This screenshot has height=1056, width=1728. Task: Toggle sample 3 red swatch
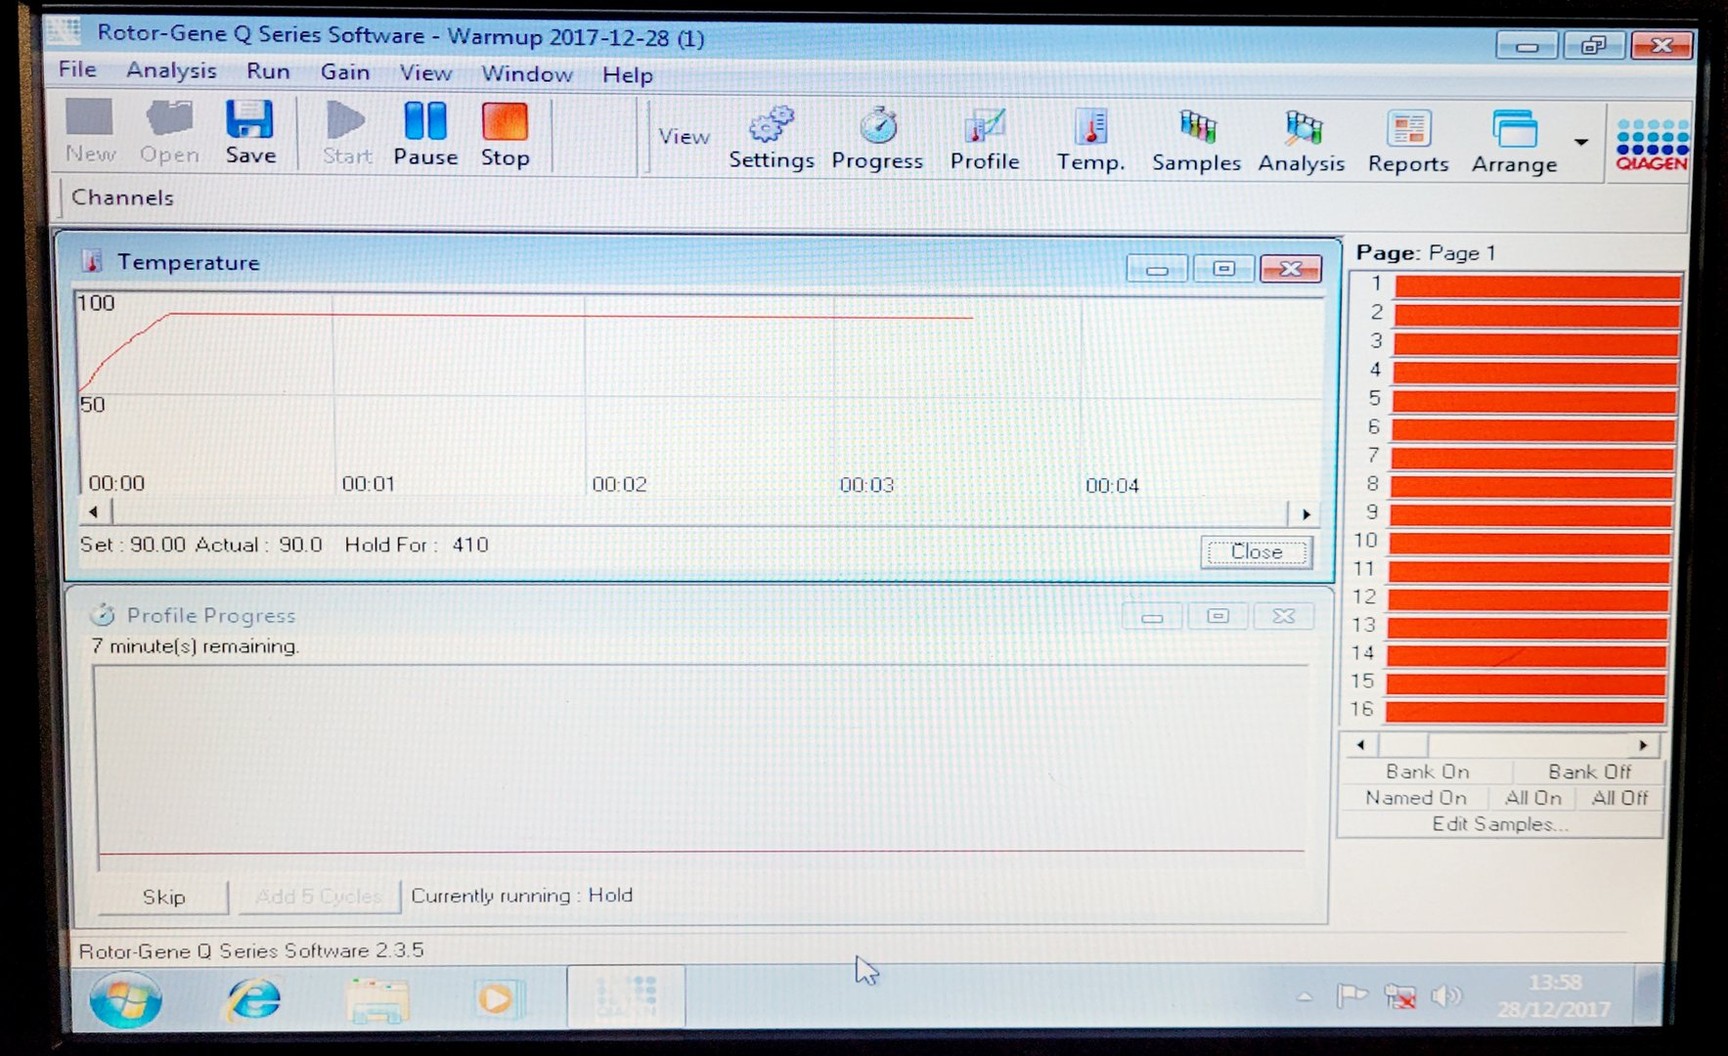[x=1535, y=345]
